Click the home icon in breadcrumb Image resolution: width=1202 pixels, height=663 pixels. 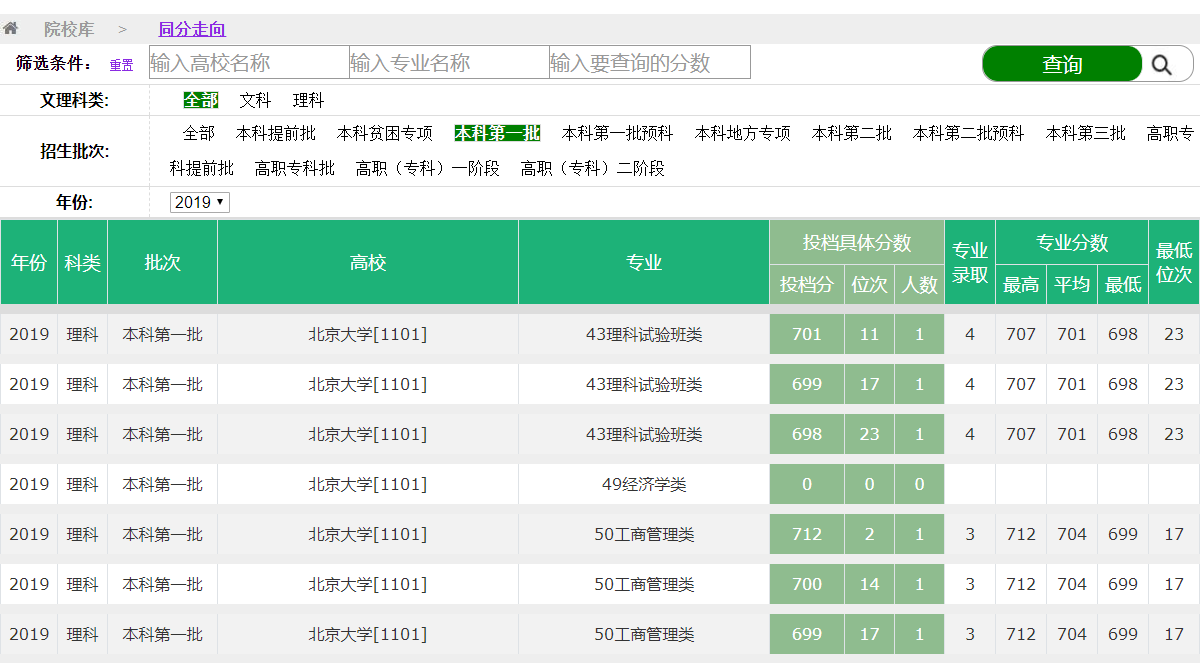tap(11, 29)
